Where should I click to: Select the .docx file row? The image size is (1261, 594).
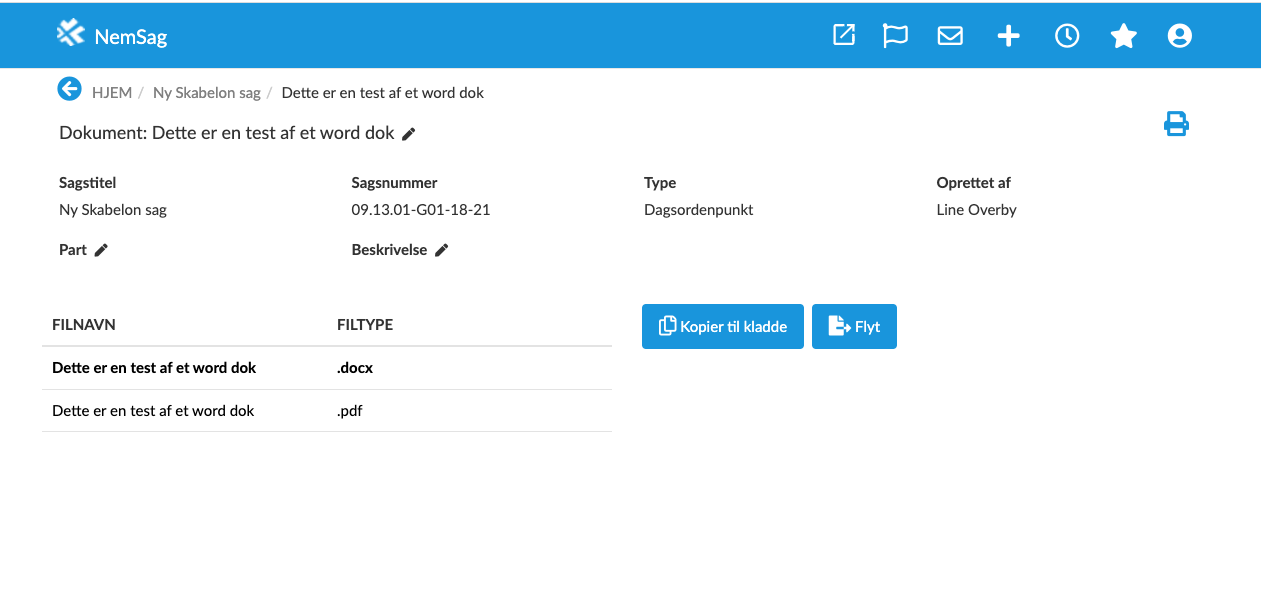coord(154,368)
